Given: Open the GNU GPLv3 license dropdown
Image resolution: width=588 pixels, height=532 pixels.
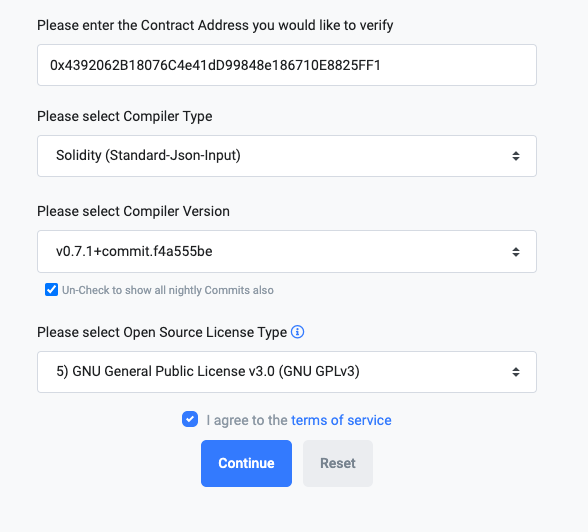Looking at the screenshot, I should pyautogui.click(x=287, y=372).
